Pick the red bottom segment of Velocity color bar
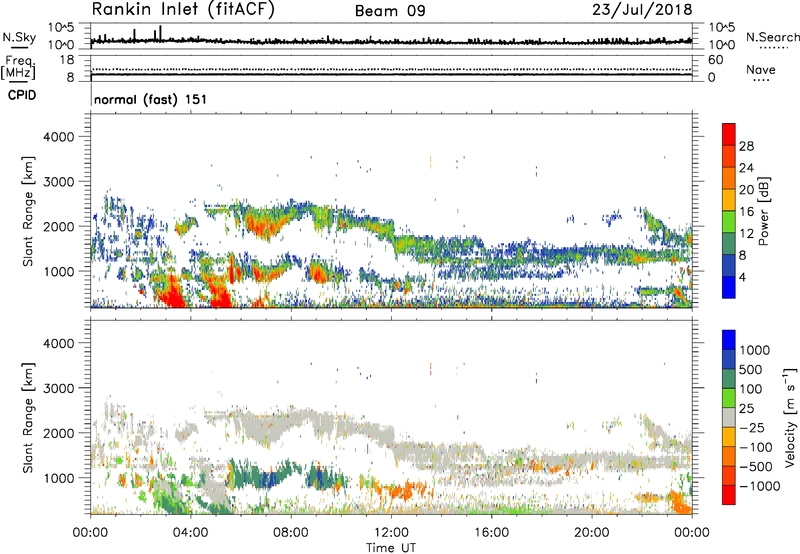The image size is (800, 554). point(729,495)
